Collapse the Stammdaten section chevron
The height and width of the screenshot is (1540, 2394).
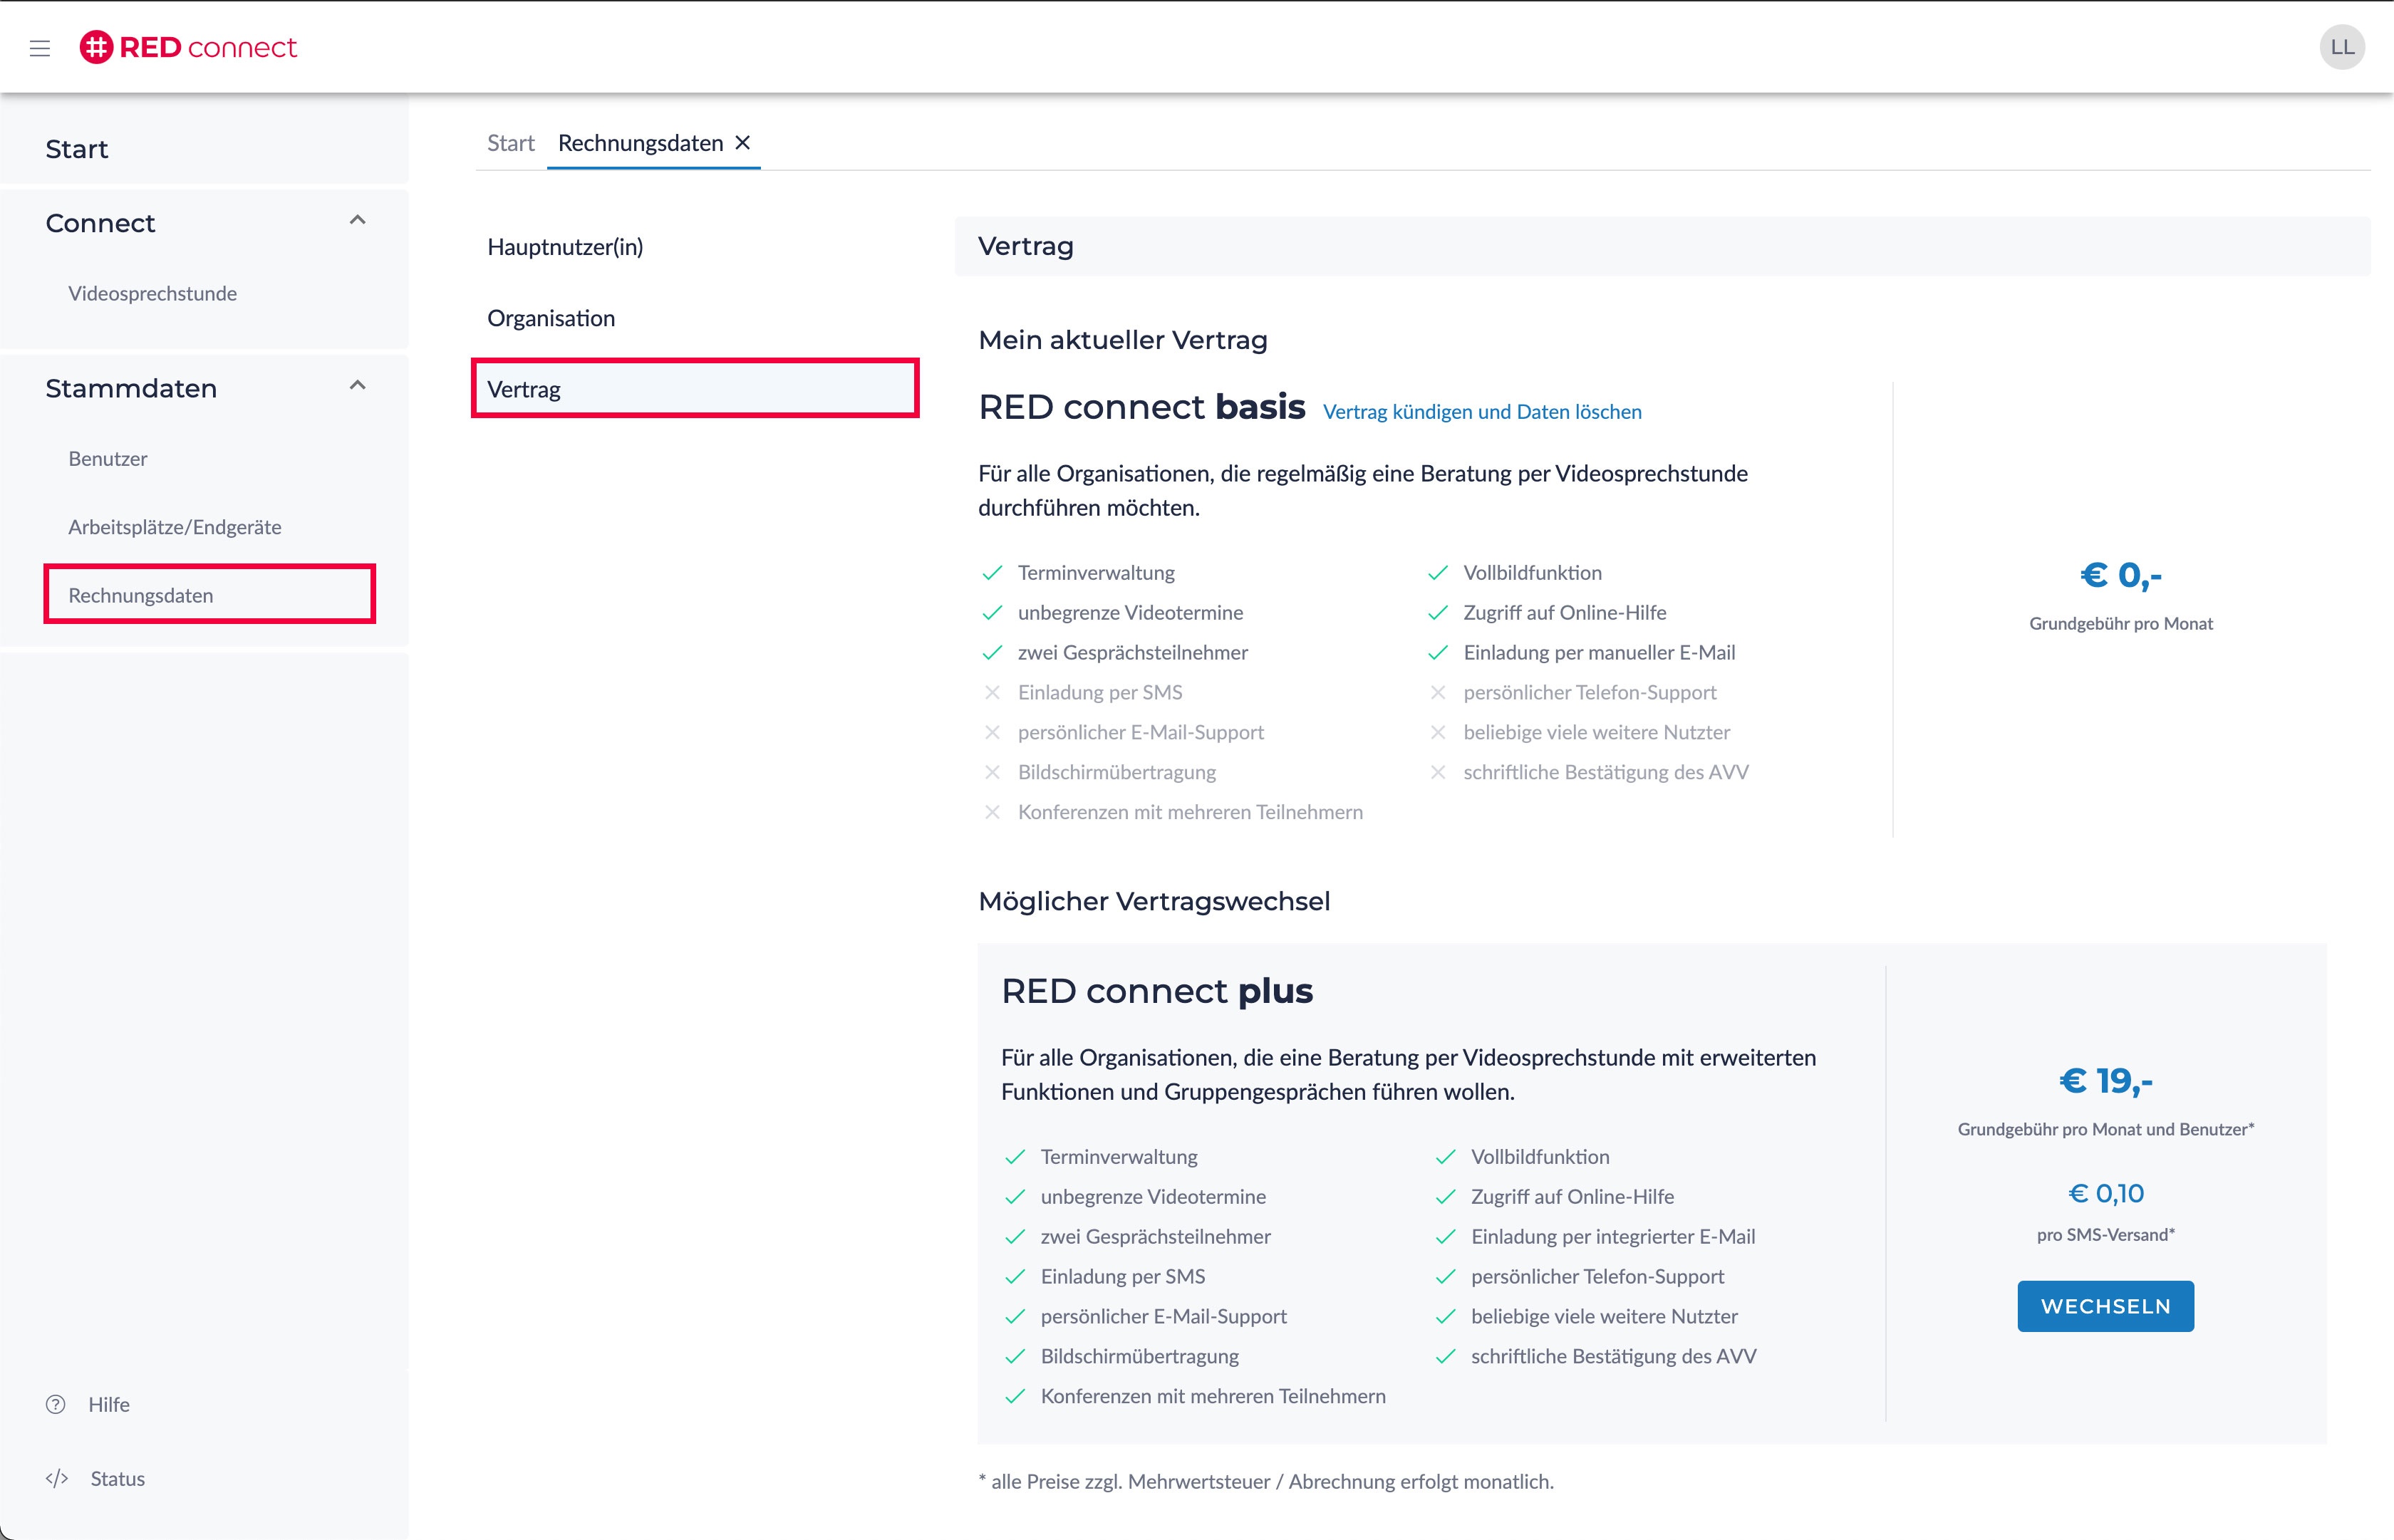[x=357, y=385]
